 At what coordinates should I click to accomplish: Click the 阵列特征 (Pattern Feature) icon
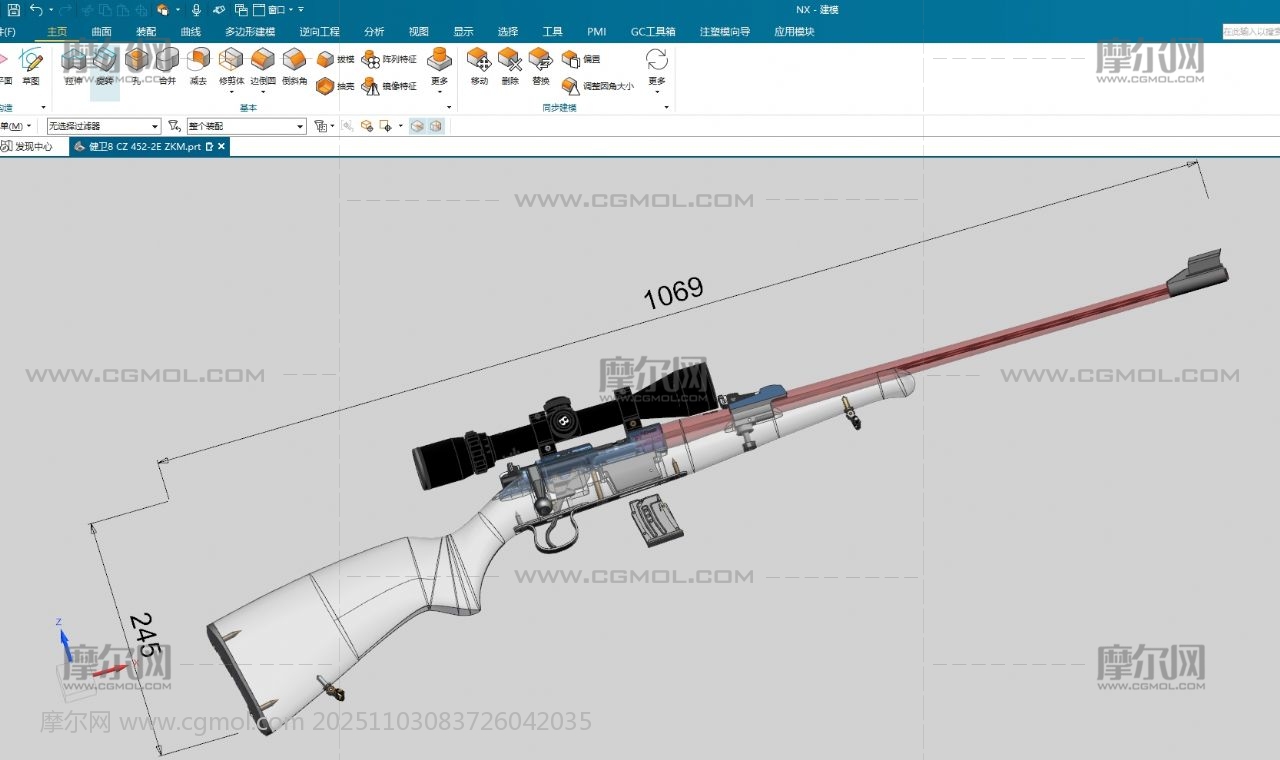(x=372, y=59)
